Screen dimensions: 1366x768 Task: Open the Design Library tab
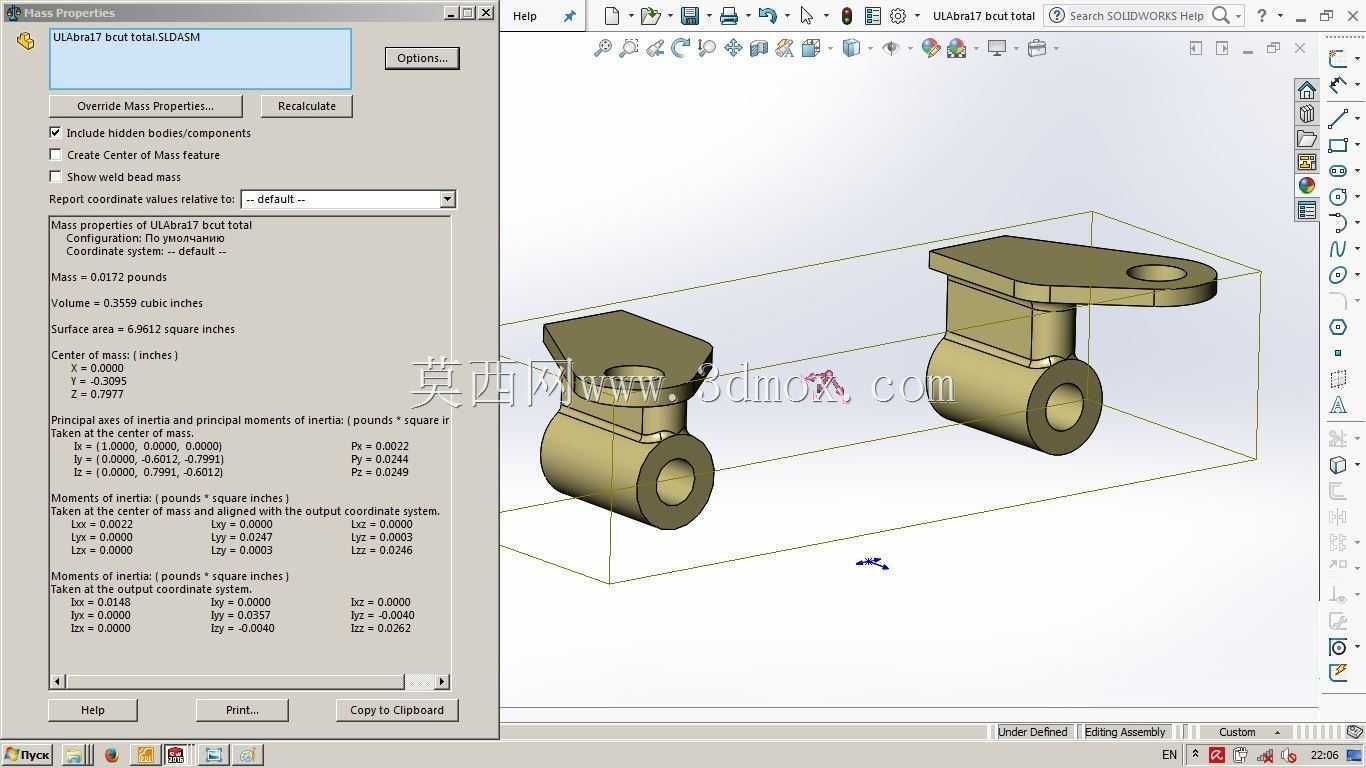[1307, 114]
